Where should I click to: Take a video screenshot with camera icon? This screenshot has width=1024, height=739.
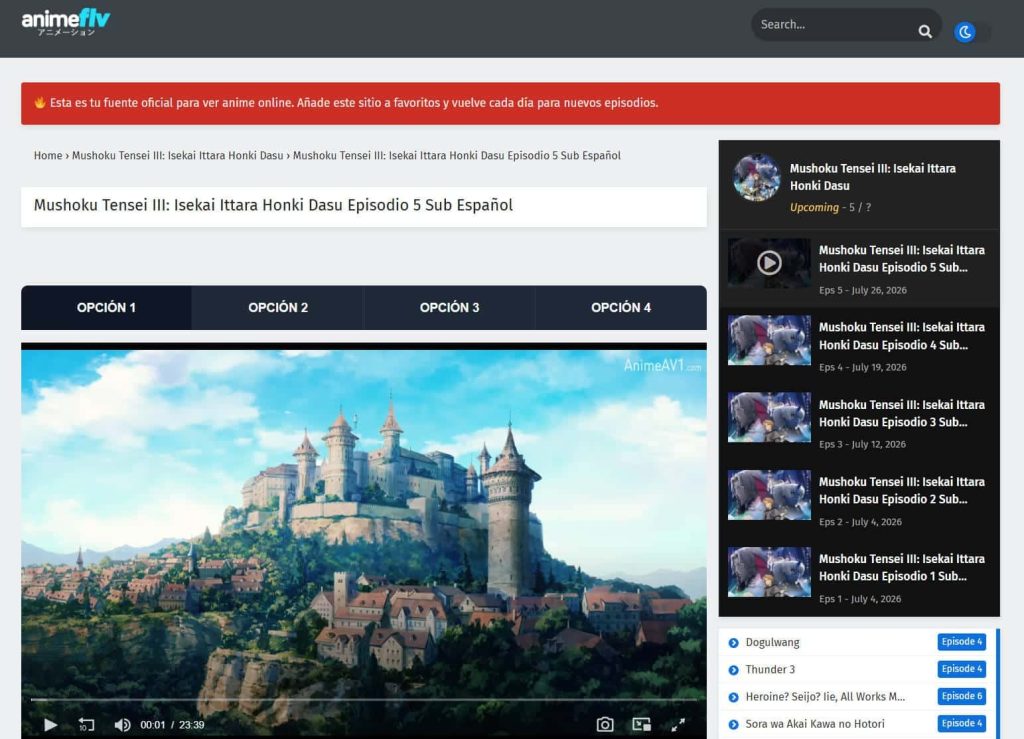point(605,724)
